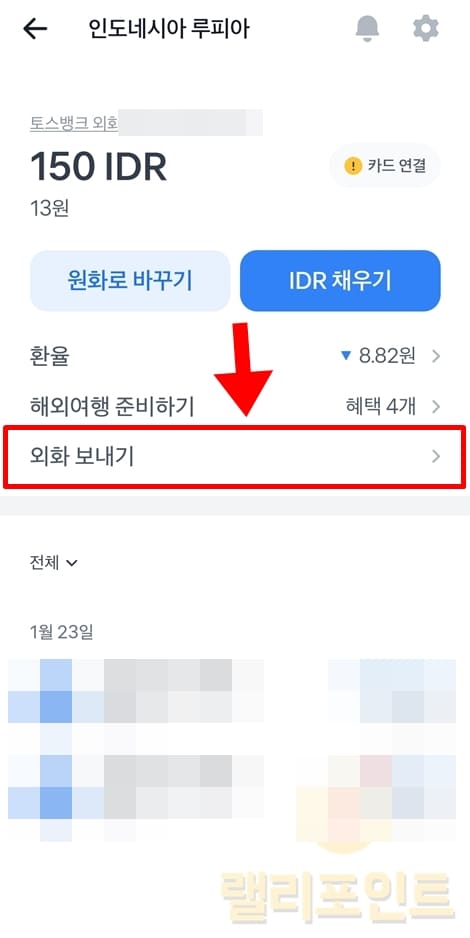Viewport: 470px width, 938px height.
Task: Open the 환율 row chevron
Action: 436,357
